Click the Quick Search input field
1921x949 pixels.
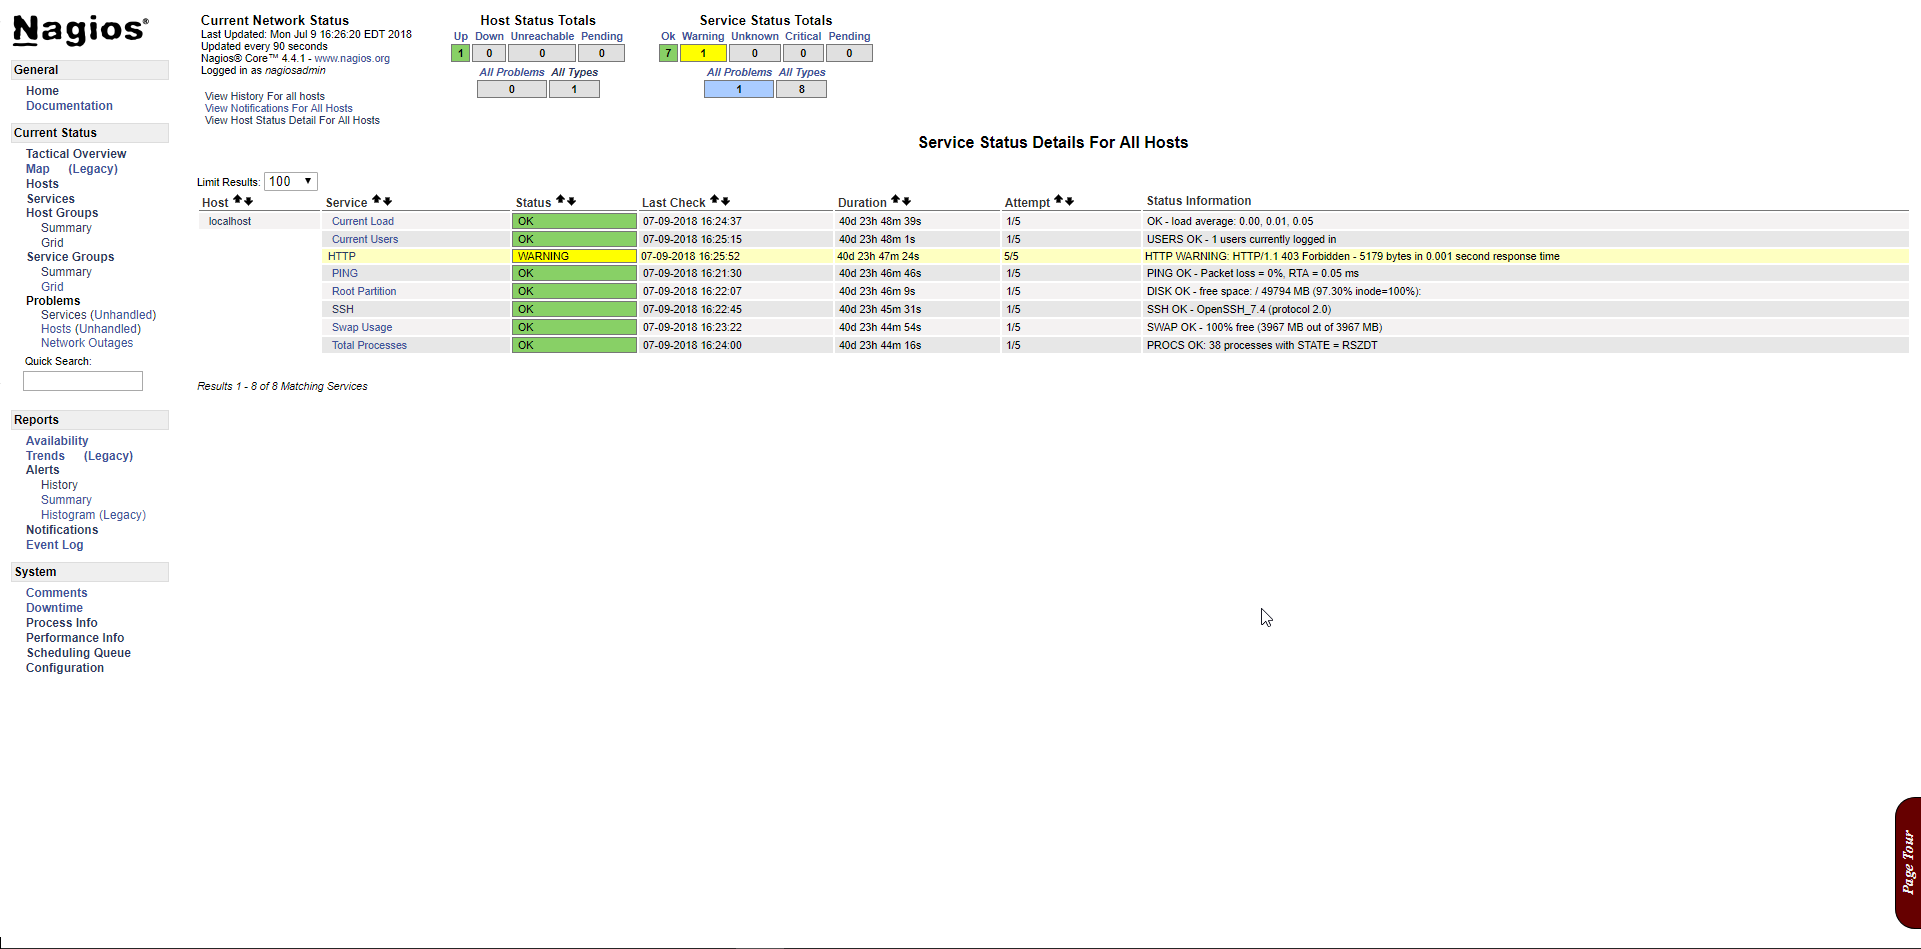[x=83, y=381]
